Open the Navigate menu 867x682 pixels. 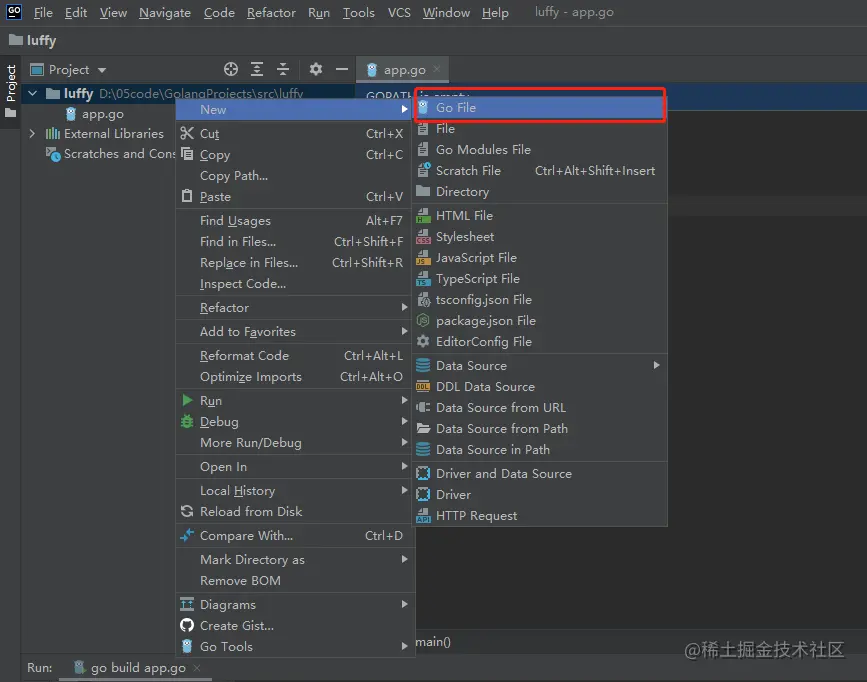point(165,13)
